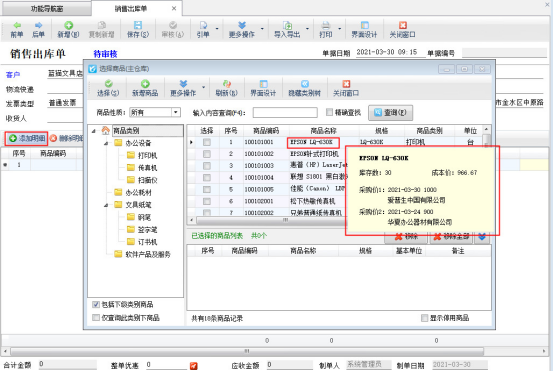Screen dimensions: 554x372
Task: Toggle the 精确查找 checkbox
Action: pos(329,112)
